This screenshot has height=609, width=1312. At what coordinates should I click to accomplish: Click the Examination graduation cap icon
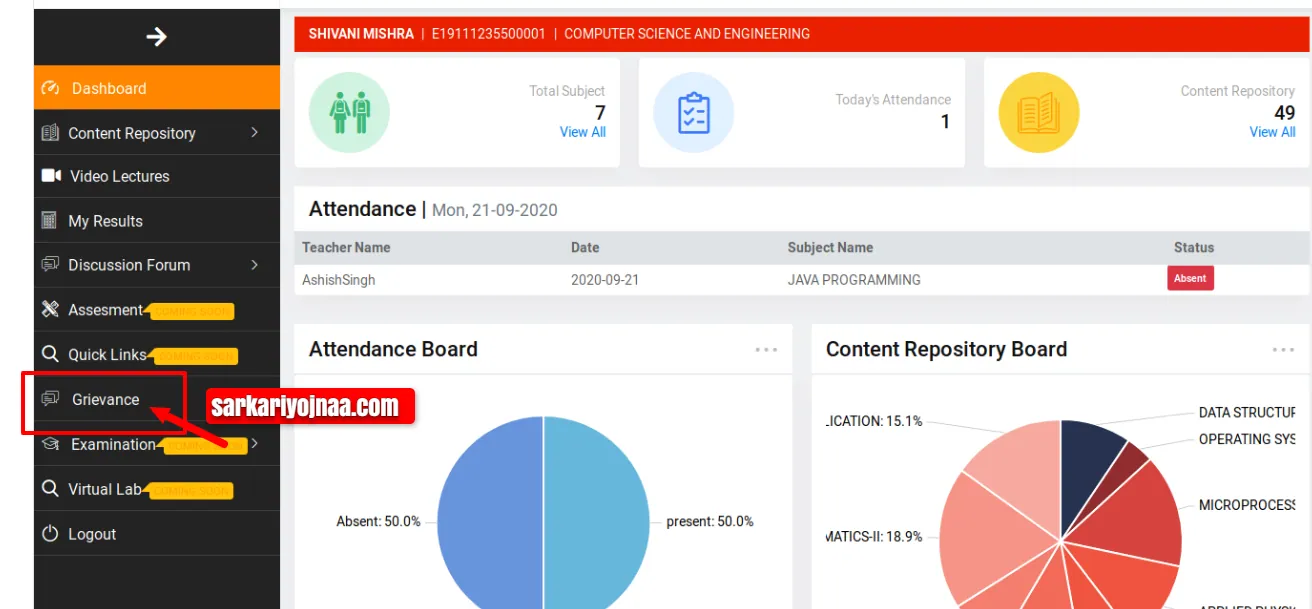coord(50,444)
